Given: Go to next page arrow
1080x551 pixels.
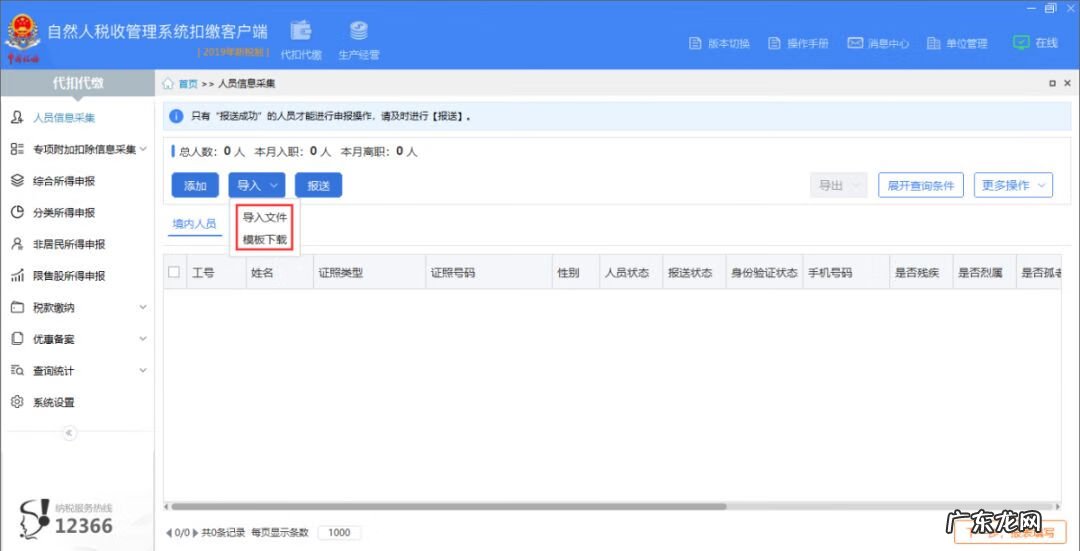Looking at the screenshot, I should 195,532.
